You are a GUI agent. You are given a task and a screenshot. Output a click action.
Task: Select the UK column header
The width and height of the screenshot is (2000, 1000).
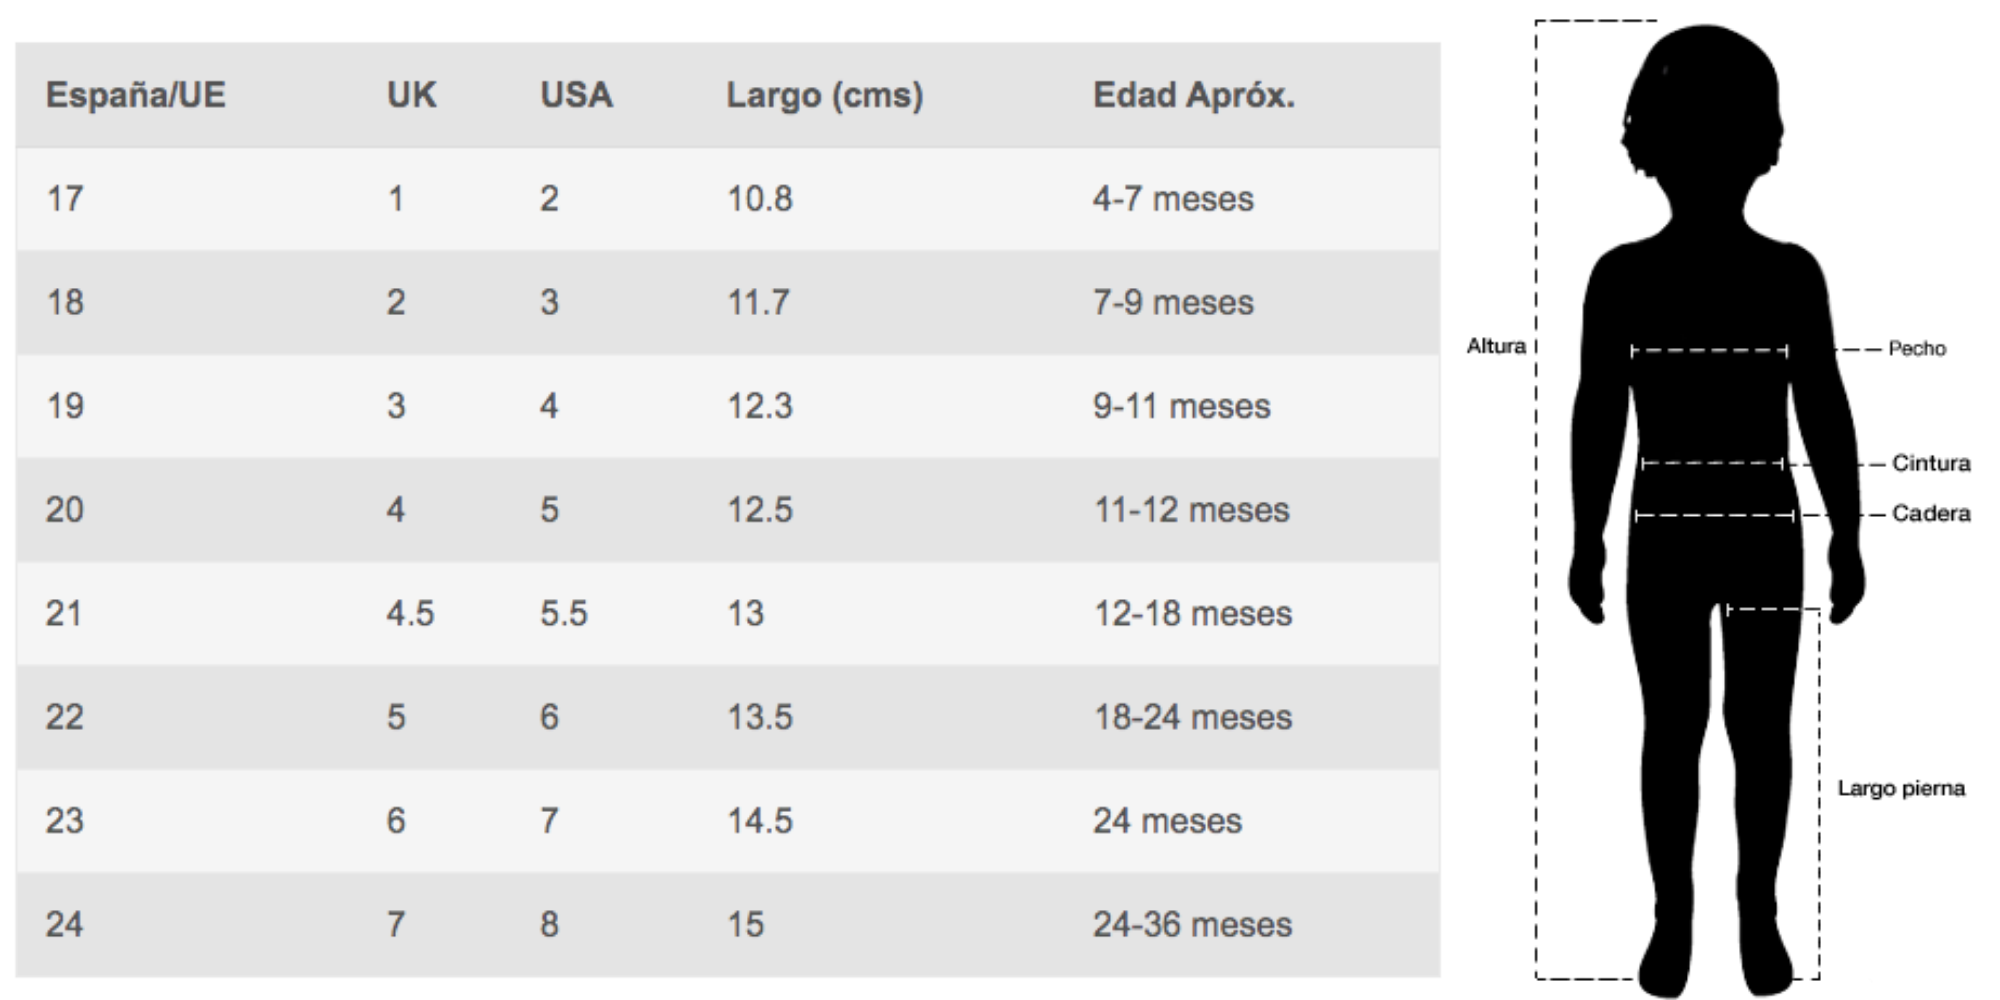point(411,95)
